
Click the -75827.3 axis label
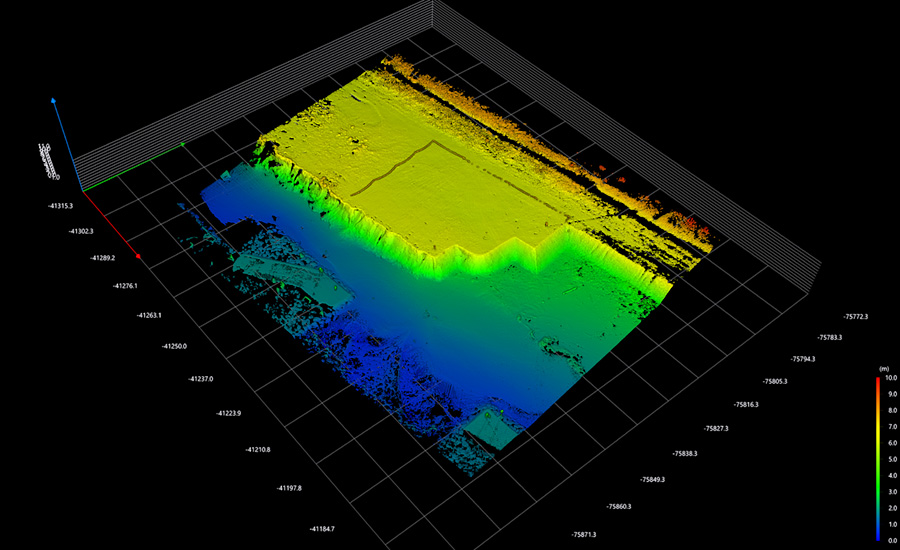[716, 428]
